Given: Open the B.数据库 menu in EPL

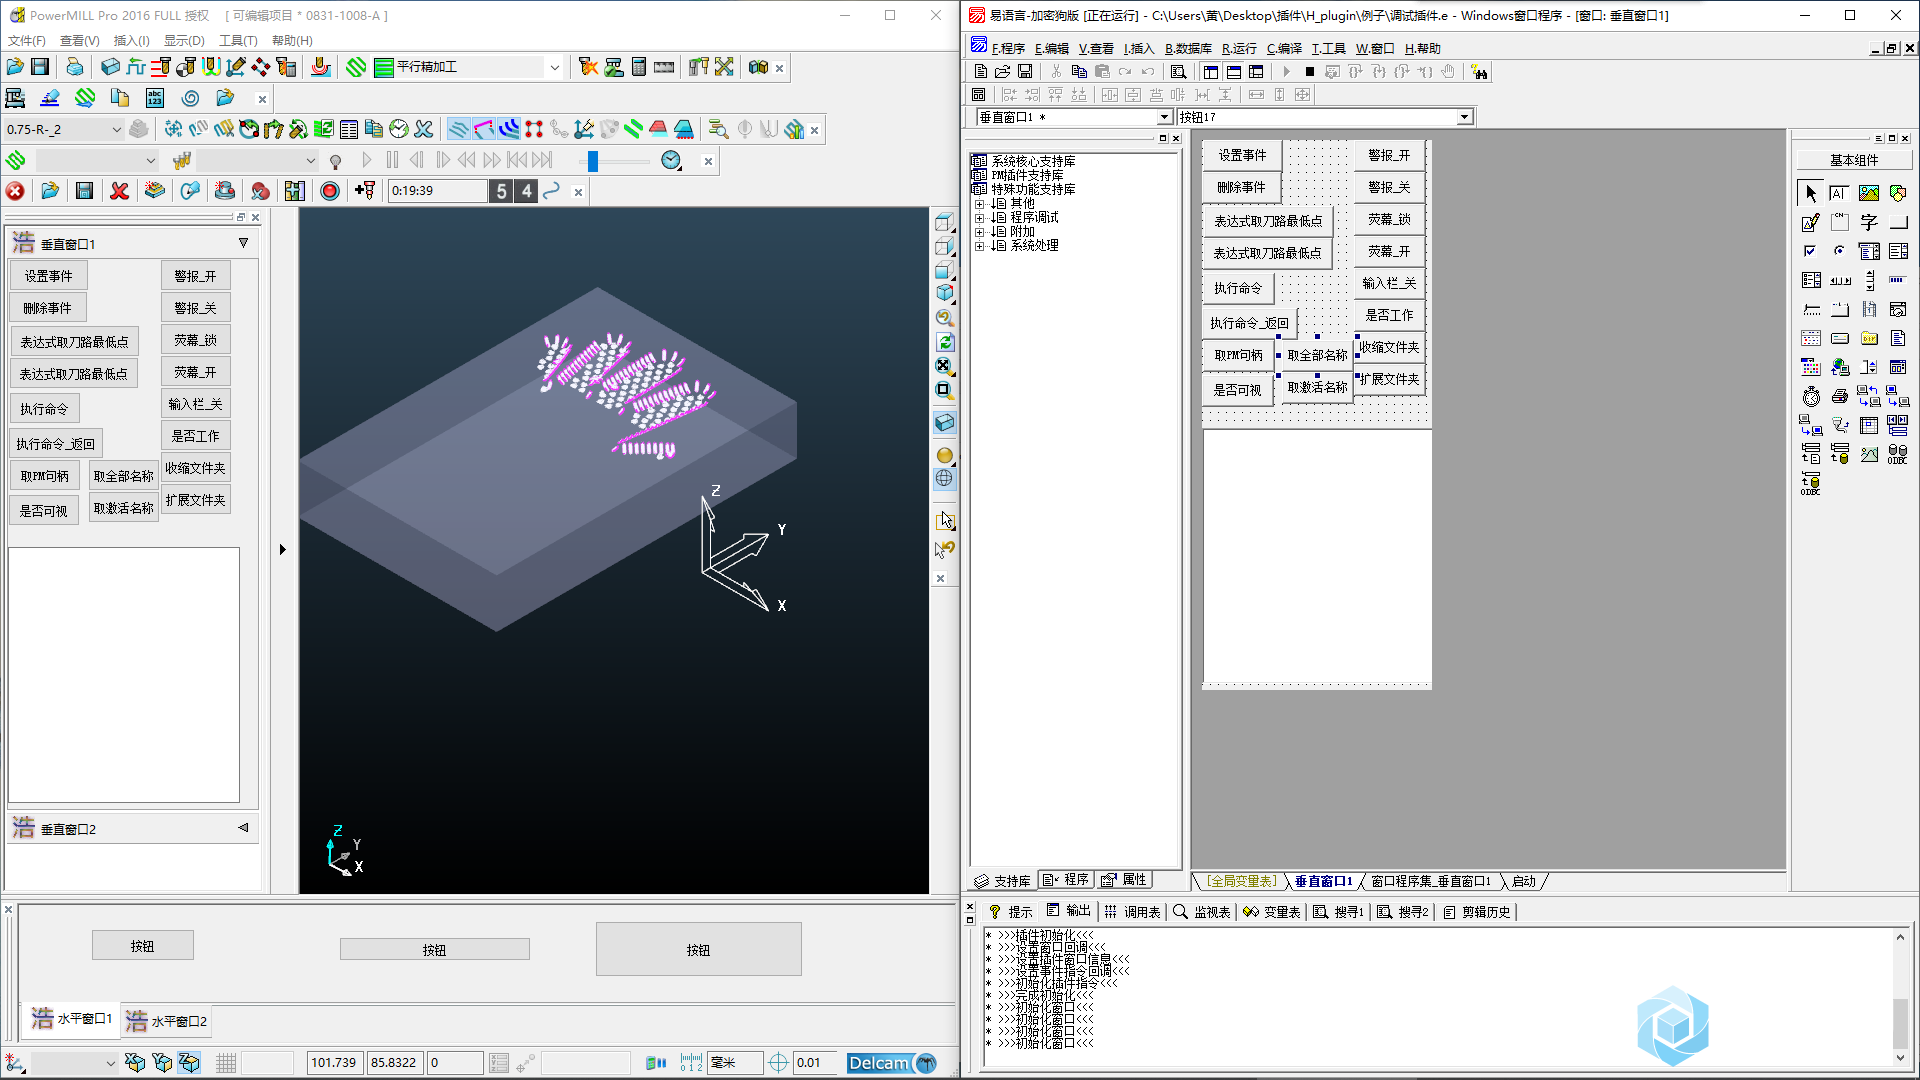Looking at the screenshot, I should point(1188,48).
